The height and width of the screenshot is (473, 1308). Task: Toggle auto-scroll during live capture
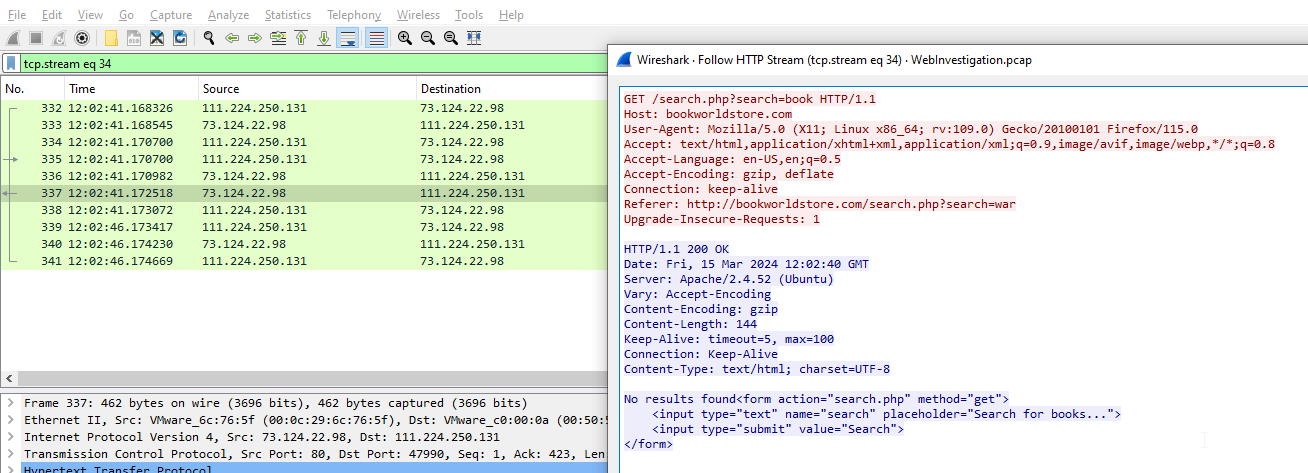tap(348, 38)
